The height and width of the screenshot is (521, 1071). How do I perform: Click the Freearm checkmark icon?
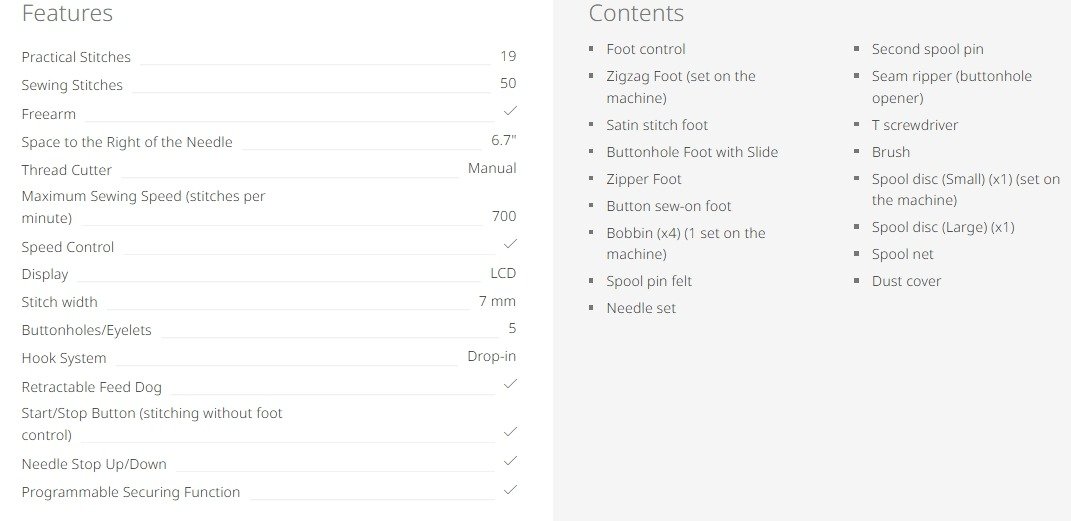pyautogui.click(x=510, y=111)
